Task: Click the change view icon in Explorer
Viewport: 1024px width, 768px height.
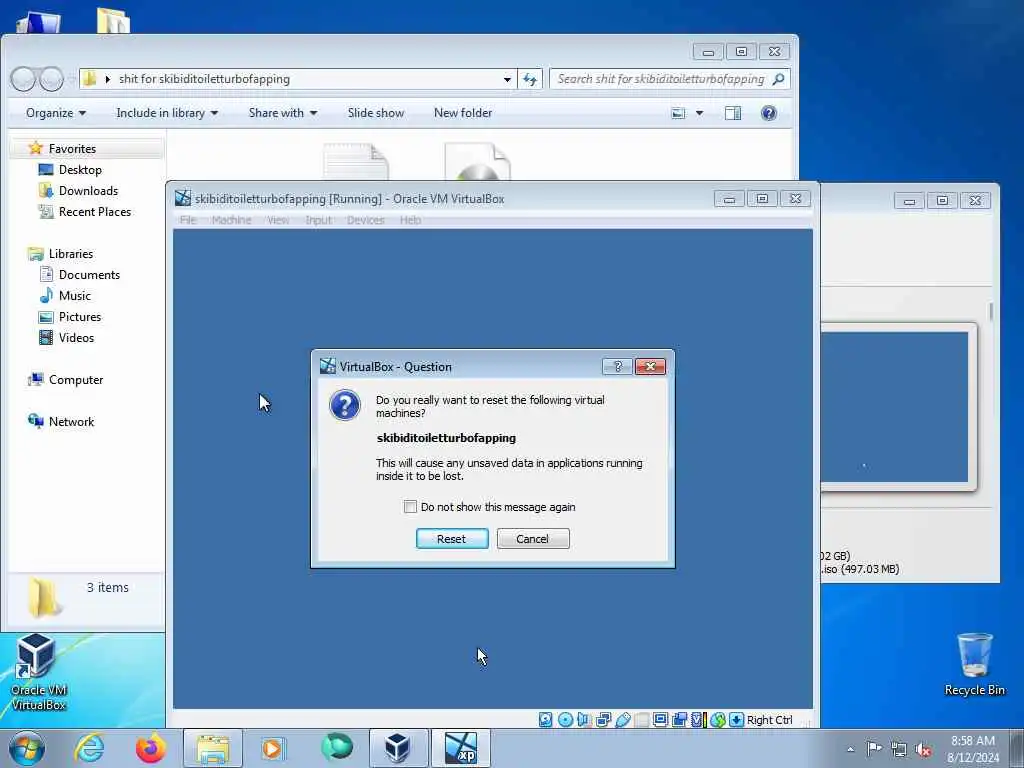Action: [679, 113]
